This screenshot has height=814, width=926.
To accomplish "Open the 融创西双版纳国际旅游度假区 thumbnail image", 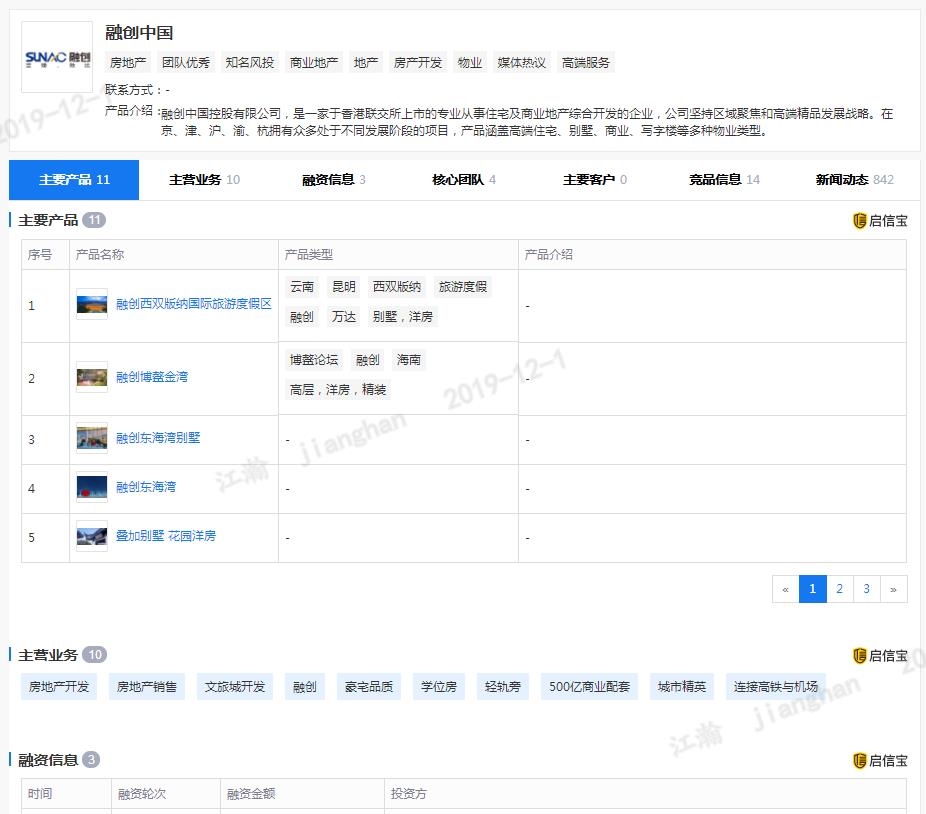I will coord(92,304).
